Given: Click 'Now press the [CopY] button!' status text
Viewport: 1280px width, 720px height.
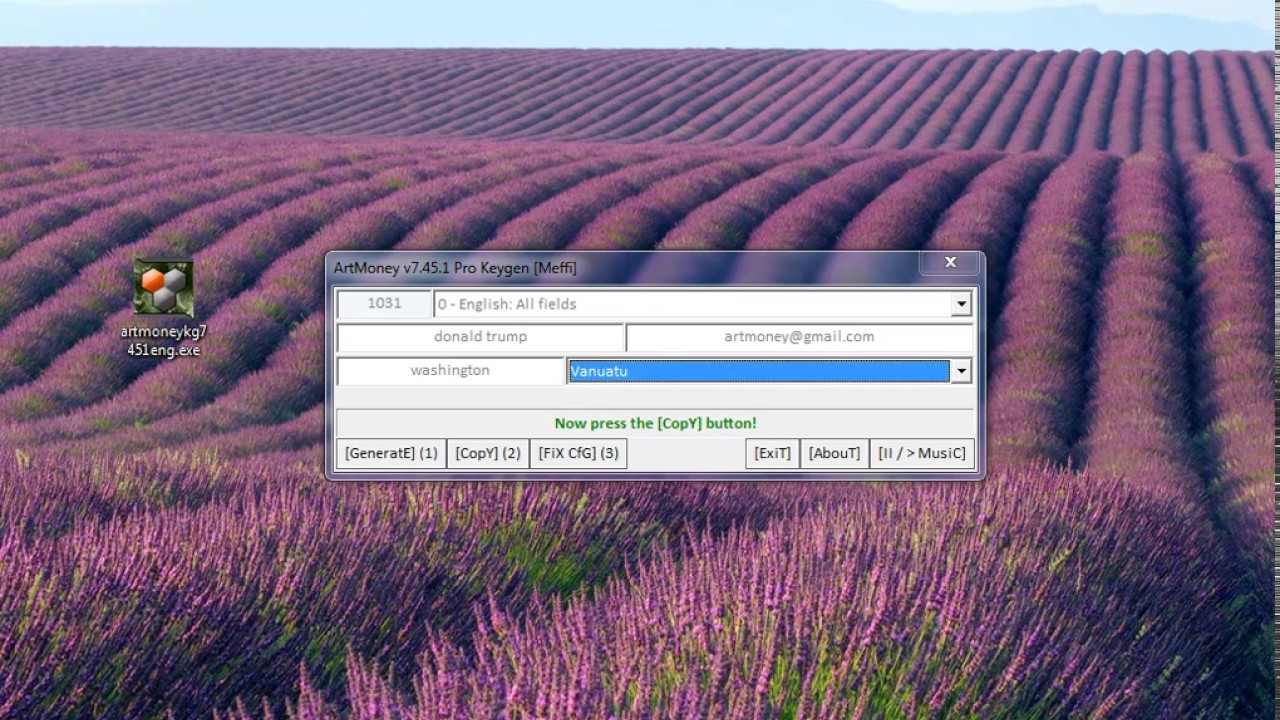Looking at the screenshot, I should pos(655,423).
